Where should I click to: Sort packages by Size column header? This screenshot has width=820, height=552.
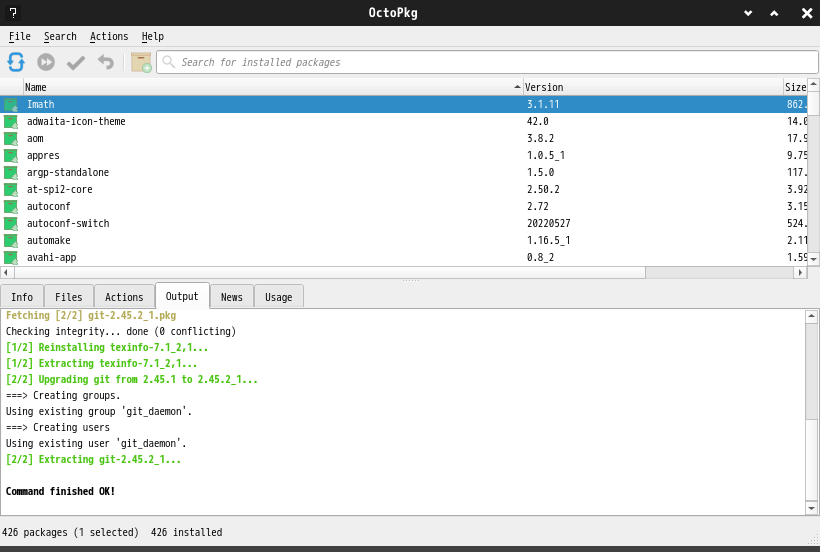pos(795,87)
